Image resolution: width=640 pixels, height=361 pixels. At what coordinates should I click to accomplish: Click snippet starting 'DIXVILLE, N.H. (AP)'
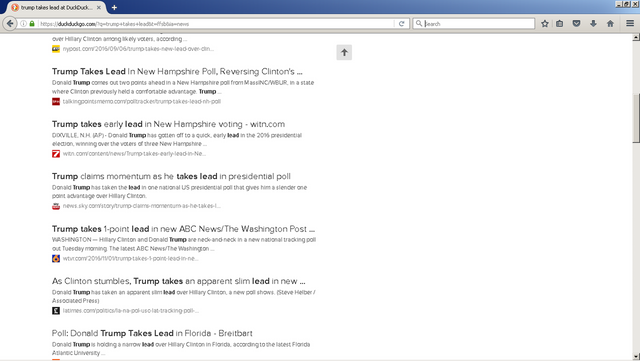click(x=177, y=139)
